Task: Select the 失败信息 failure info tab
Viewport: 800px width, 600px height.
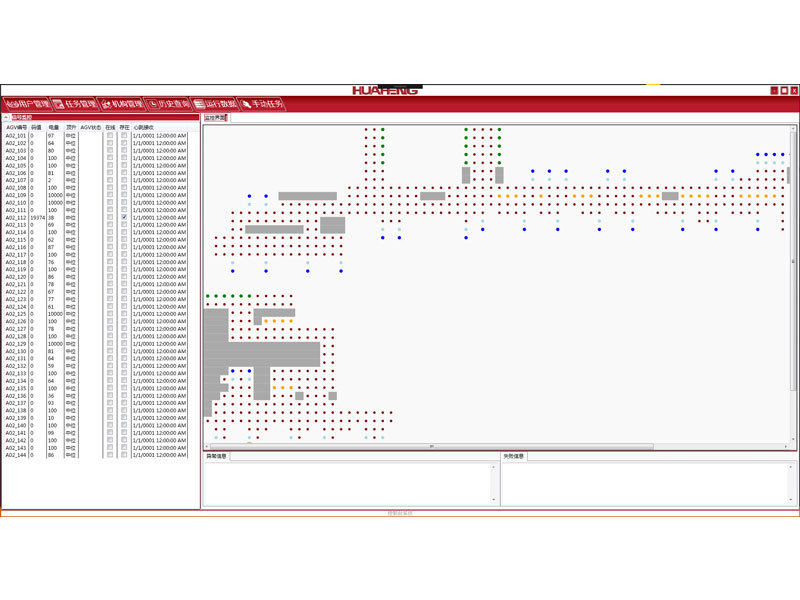Action: (514, 456)
